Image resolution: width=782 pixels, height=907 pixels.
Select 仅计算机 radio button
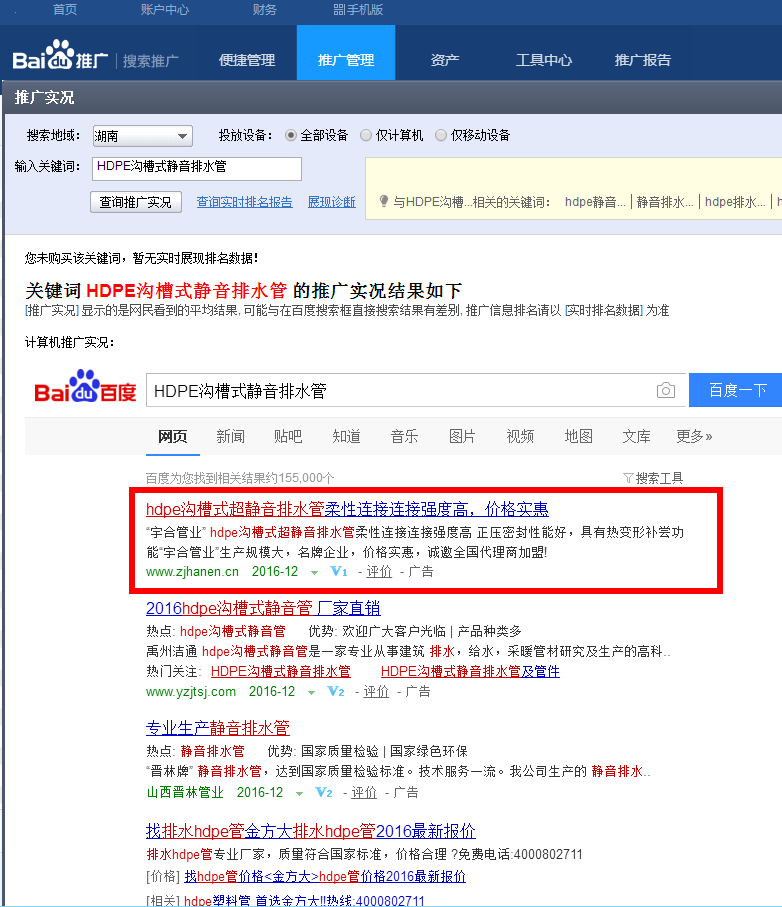tap(366, 135)
